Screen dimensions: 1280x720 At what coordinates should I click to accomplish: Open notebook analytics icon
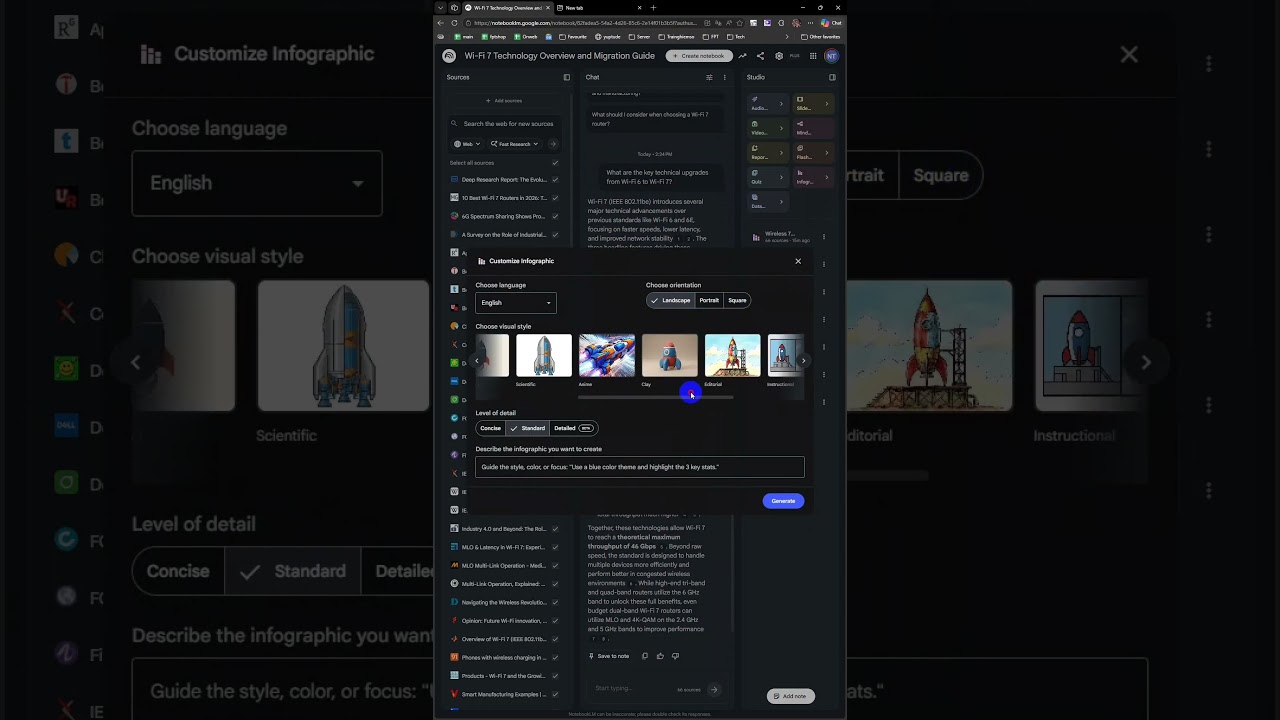pos(742,56)
